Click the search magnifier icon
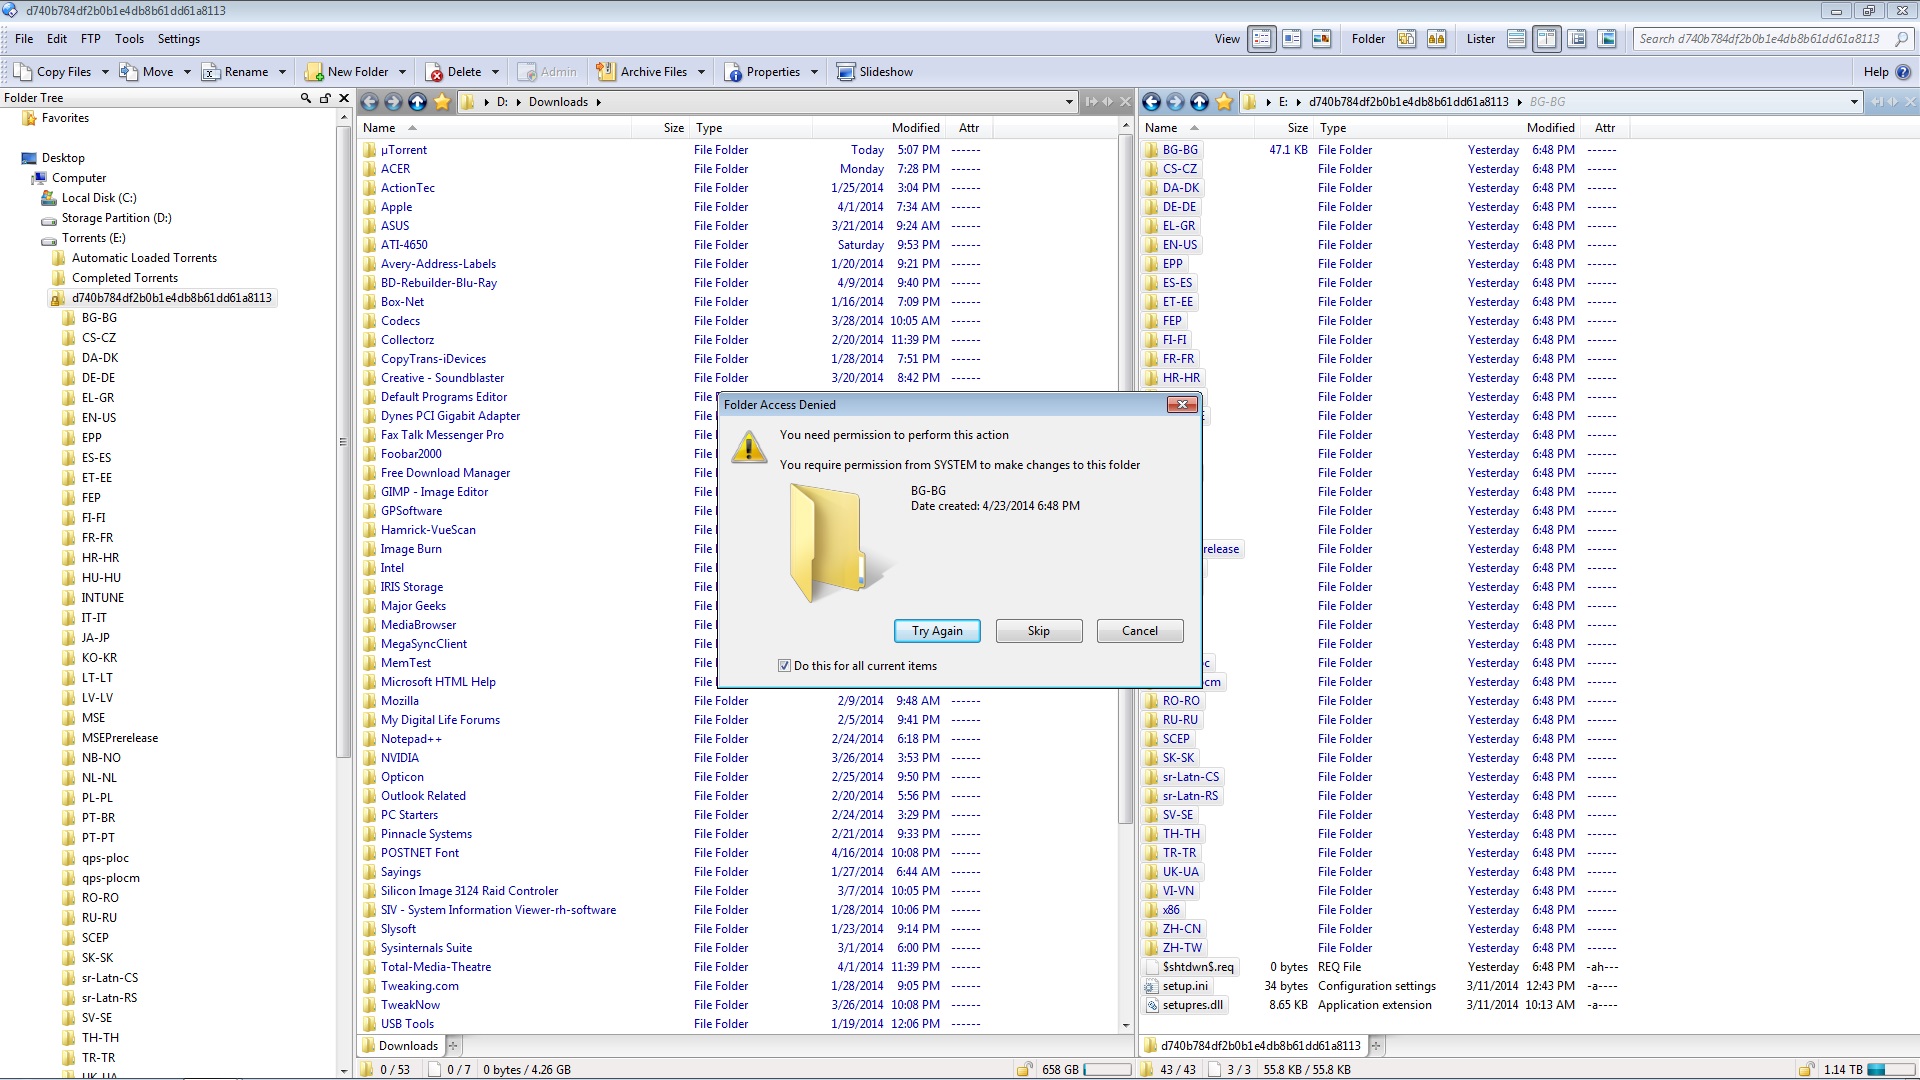The image size is (1920, 1080). pyautogui.click(x=1902, y=39)
